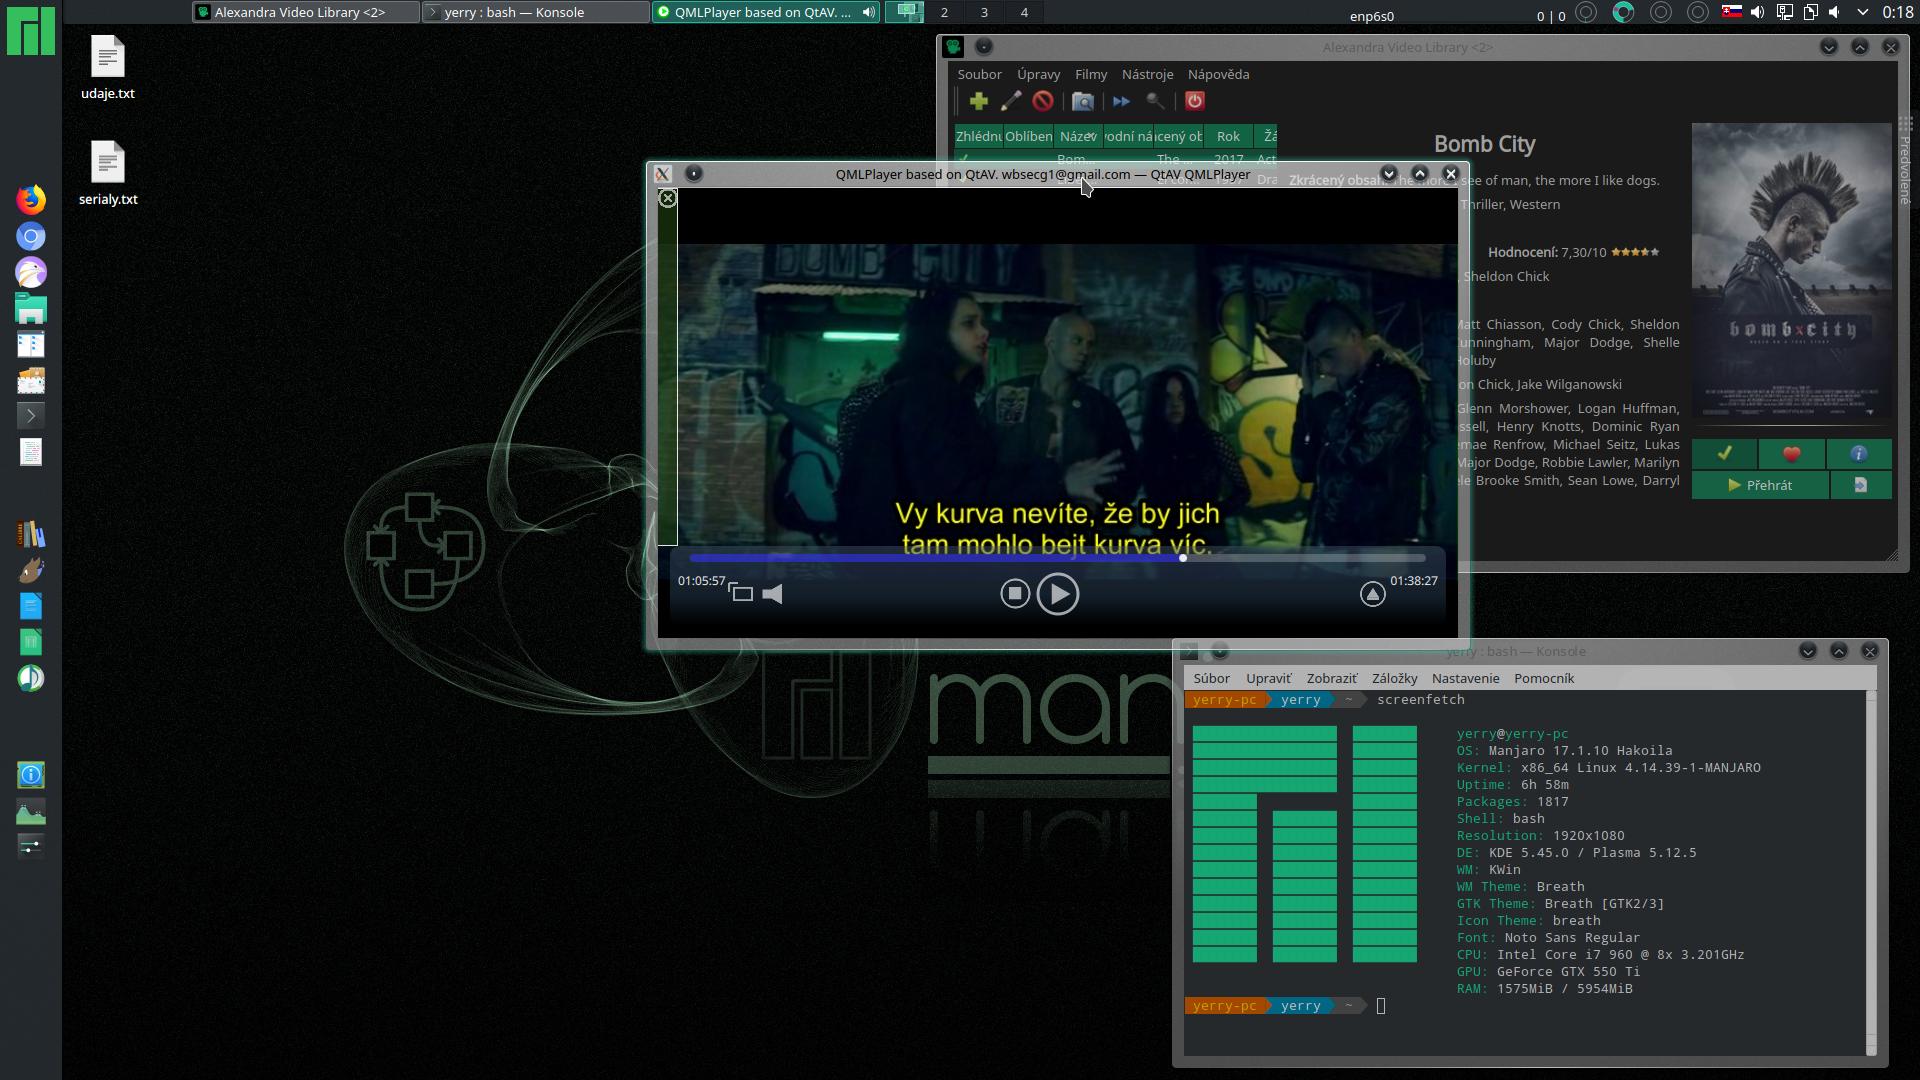1920x1080 pixels.
Task: Toggle fullscreen icon in the player controls
Action: tap(740, 593)
